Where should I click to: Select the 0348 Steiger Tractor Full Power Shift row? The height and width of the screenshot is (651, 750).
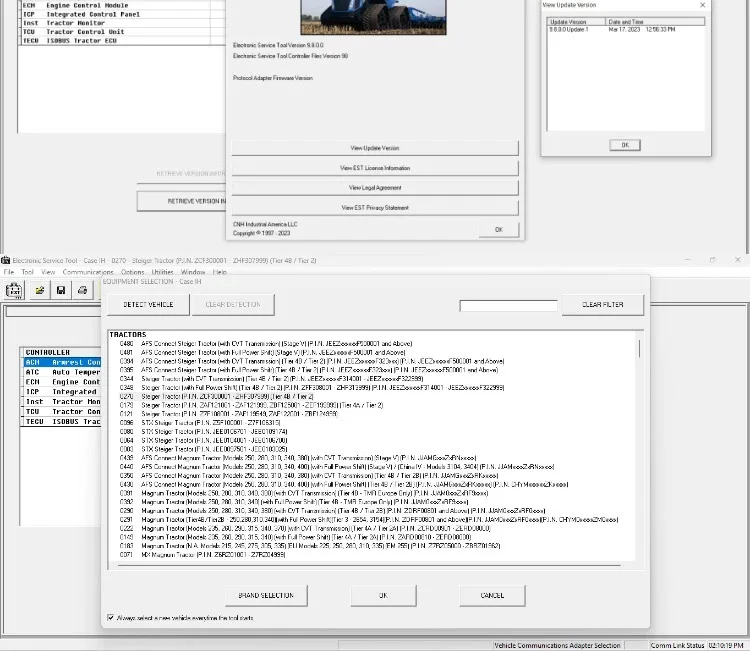(311, 387)
